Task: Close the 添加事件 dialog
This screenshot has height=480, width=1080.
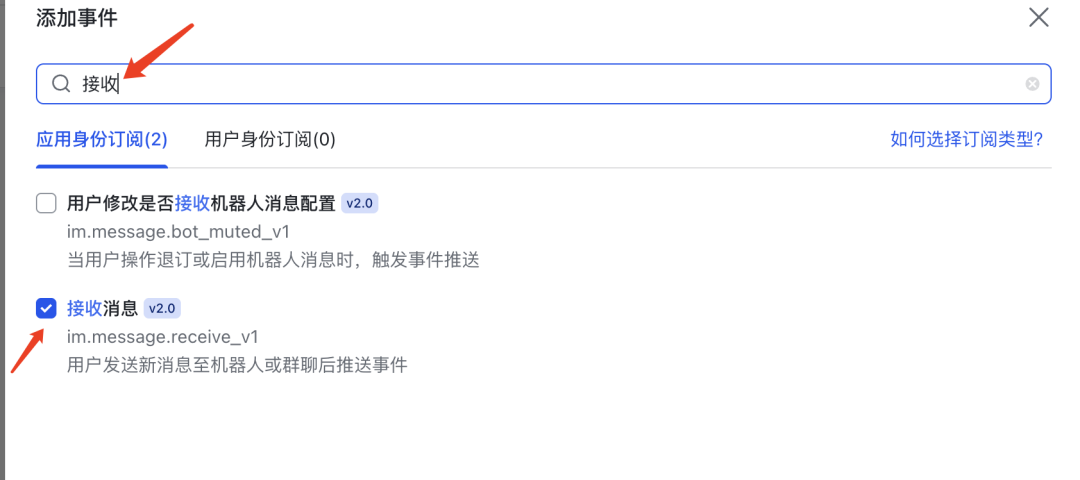Action: [x=1039, y=17]
